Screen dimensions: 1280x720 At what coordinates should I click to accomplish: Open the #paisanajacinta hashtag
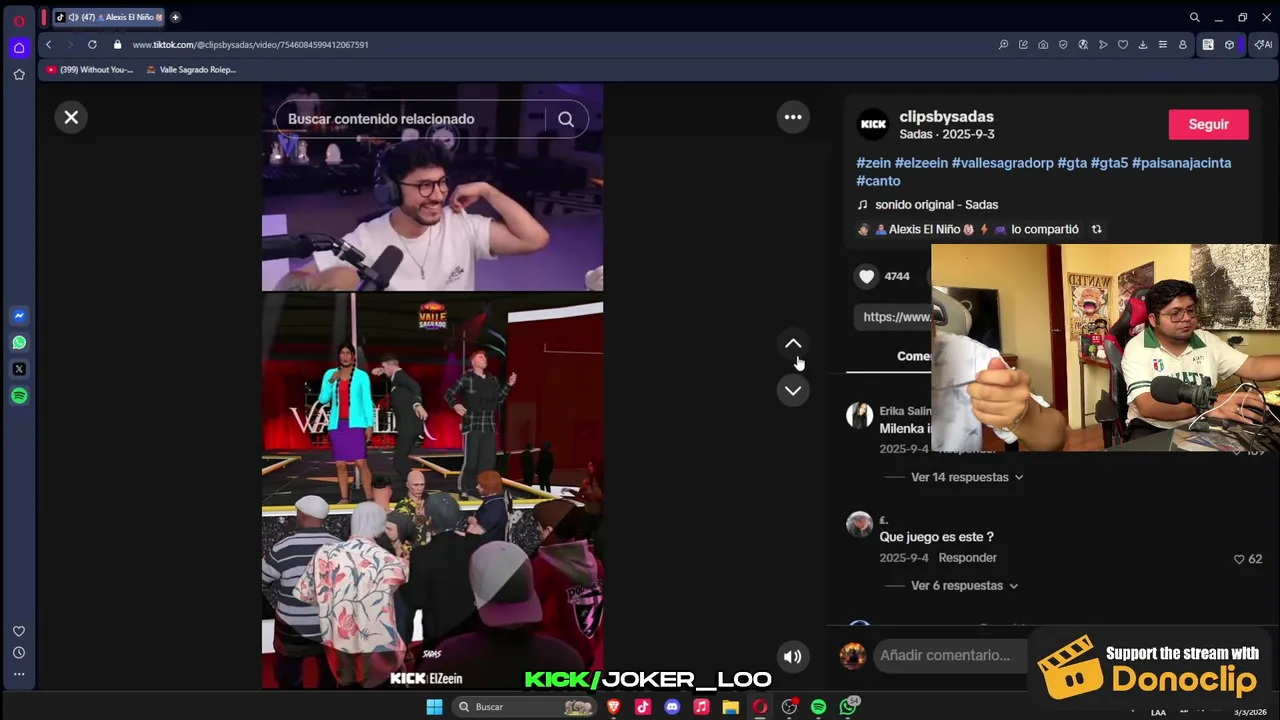tap(1181, 163)
